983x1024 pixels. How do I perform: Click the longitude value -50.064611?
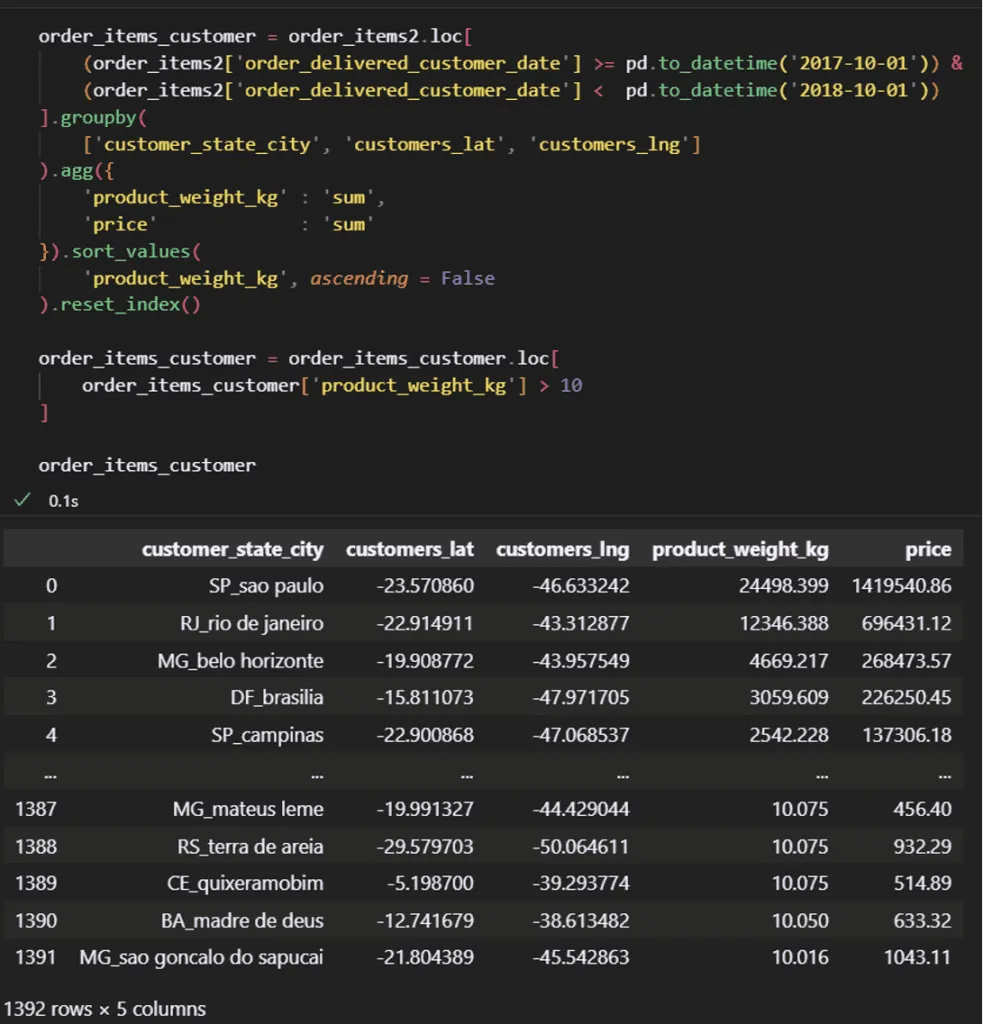[x=581, y=846]
